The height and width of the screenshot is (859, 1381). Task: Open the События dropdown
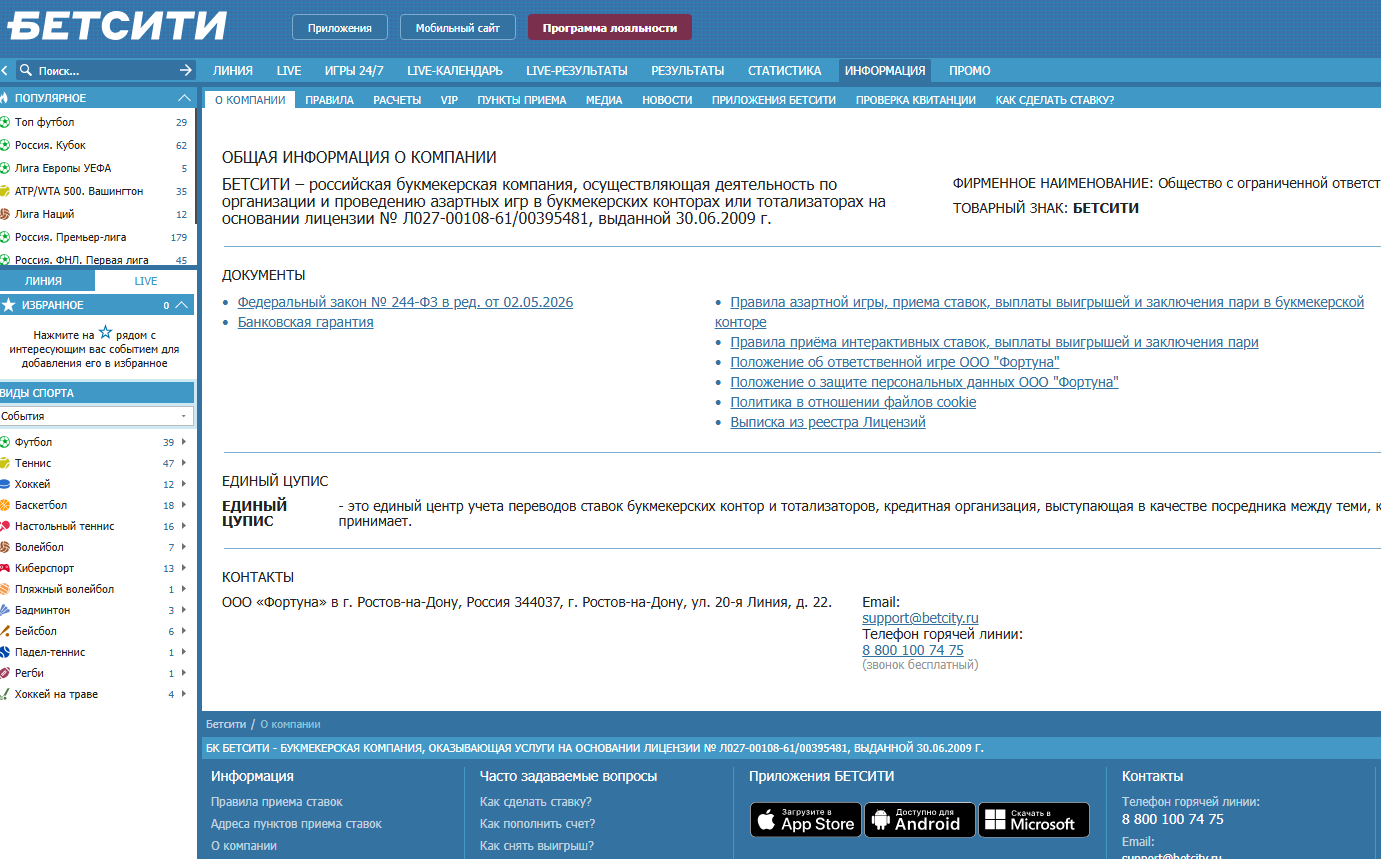pos(97,416)
